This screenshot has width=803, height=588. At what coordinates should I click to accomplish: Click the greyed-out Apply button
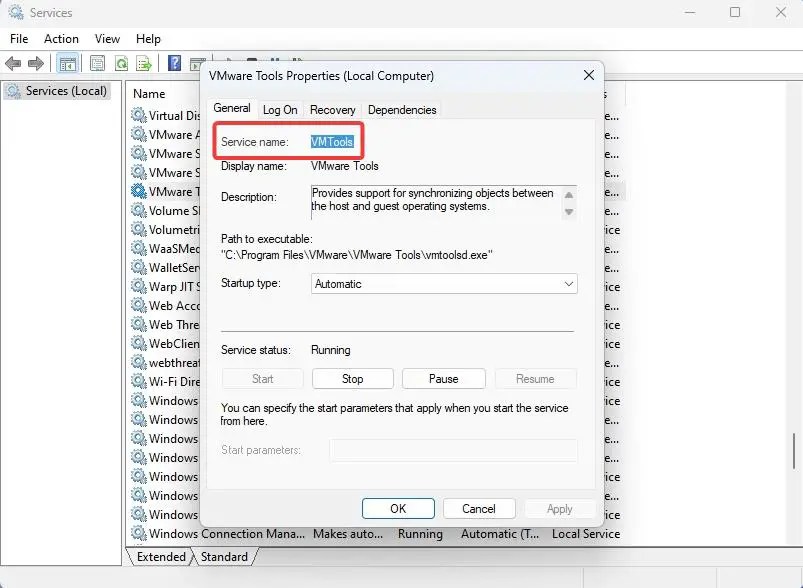[559, 509]
